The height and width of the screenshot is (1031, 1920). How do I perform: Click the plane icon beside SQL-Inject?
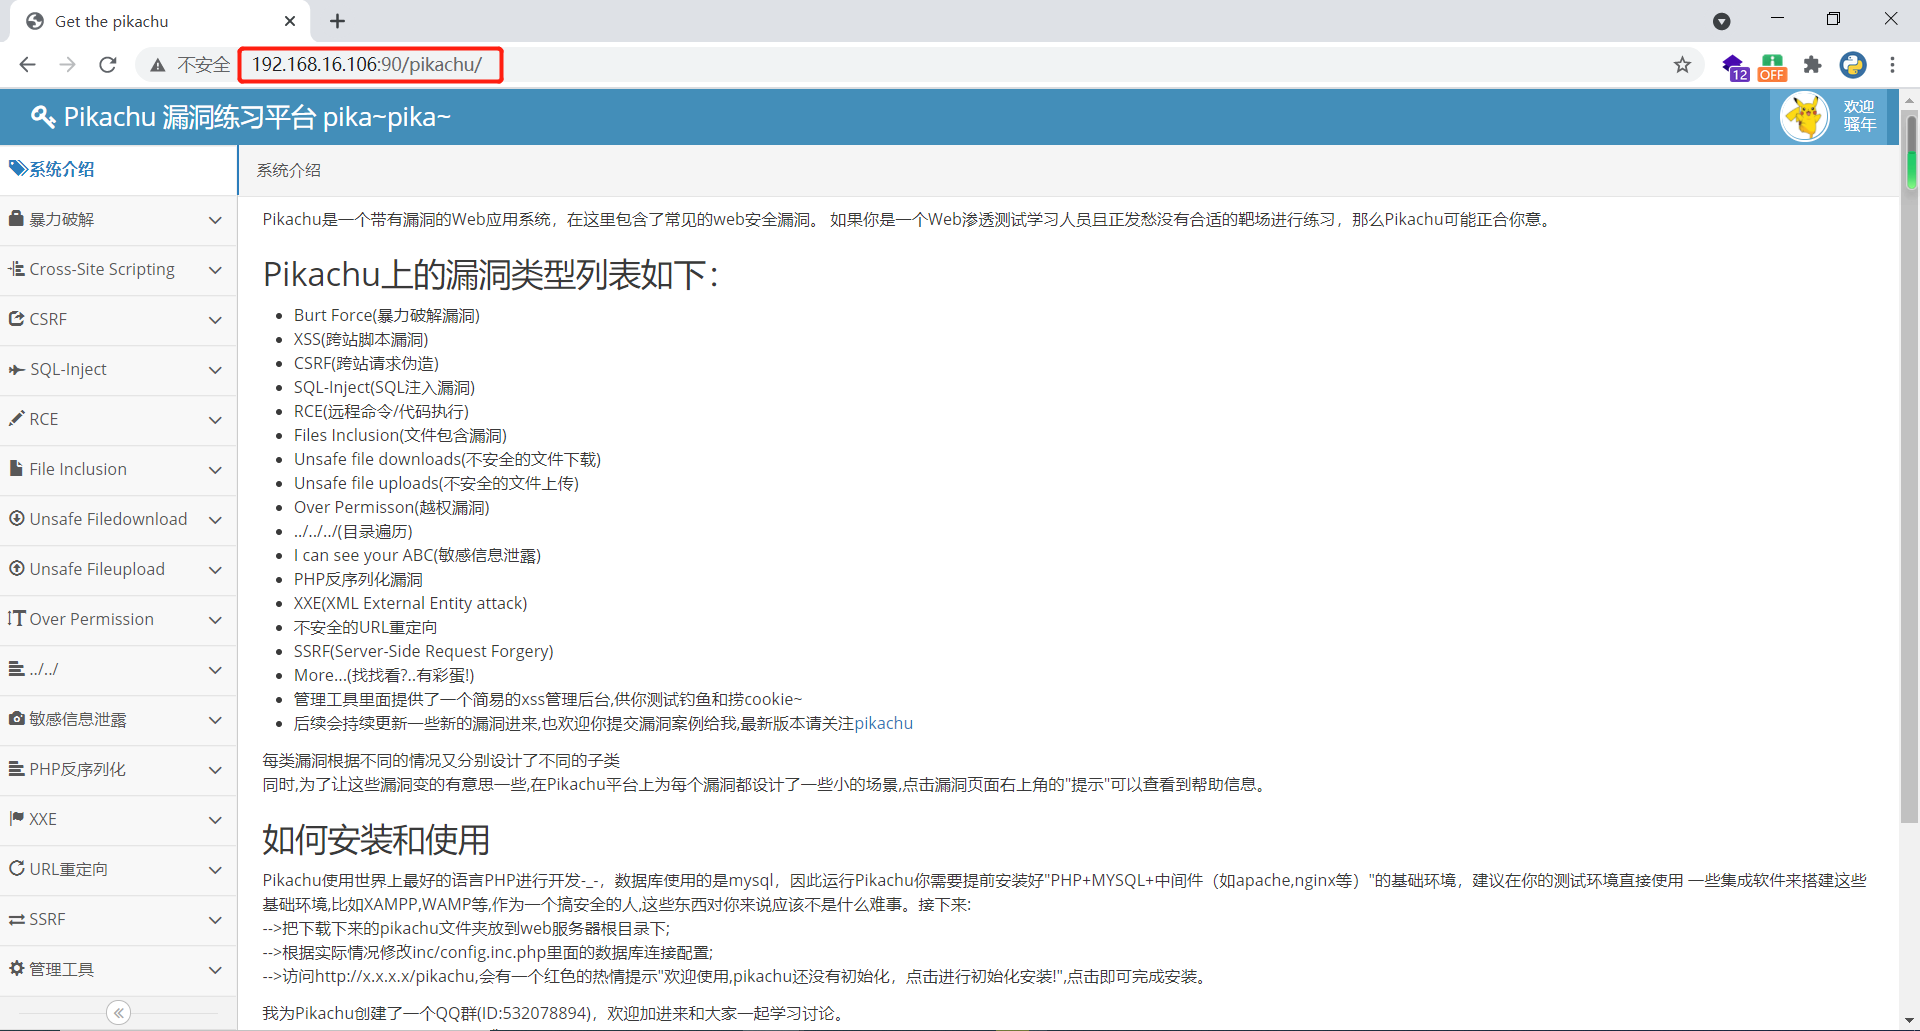pos(16,369)
